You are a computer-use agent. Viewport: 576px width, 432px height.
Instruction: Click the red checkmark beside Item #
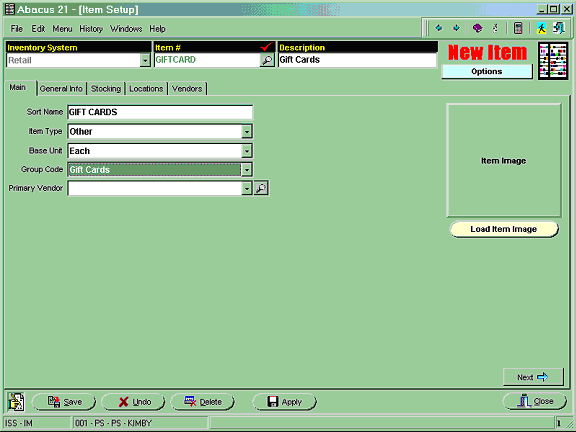(266, 47)
